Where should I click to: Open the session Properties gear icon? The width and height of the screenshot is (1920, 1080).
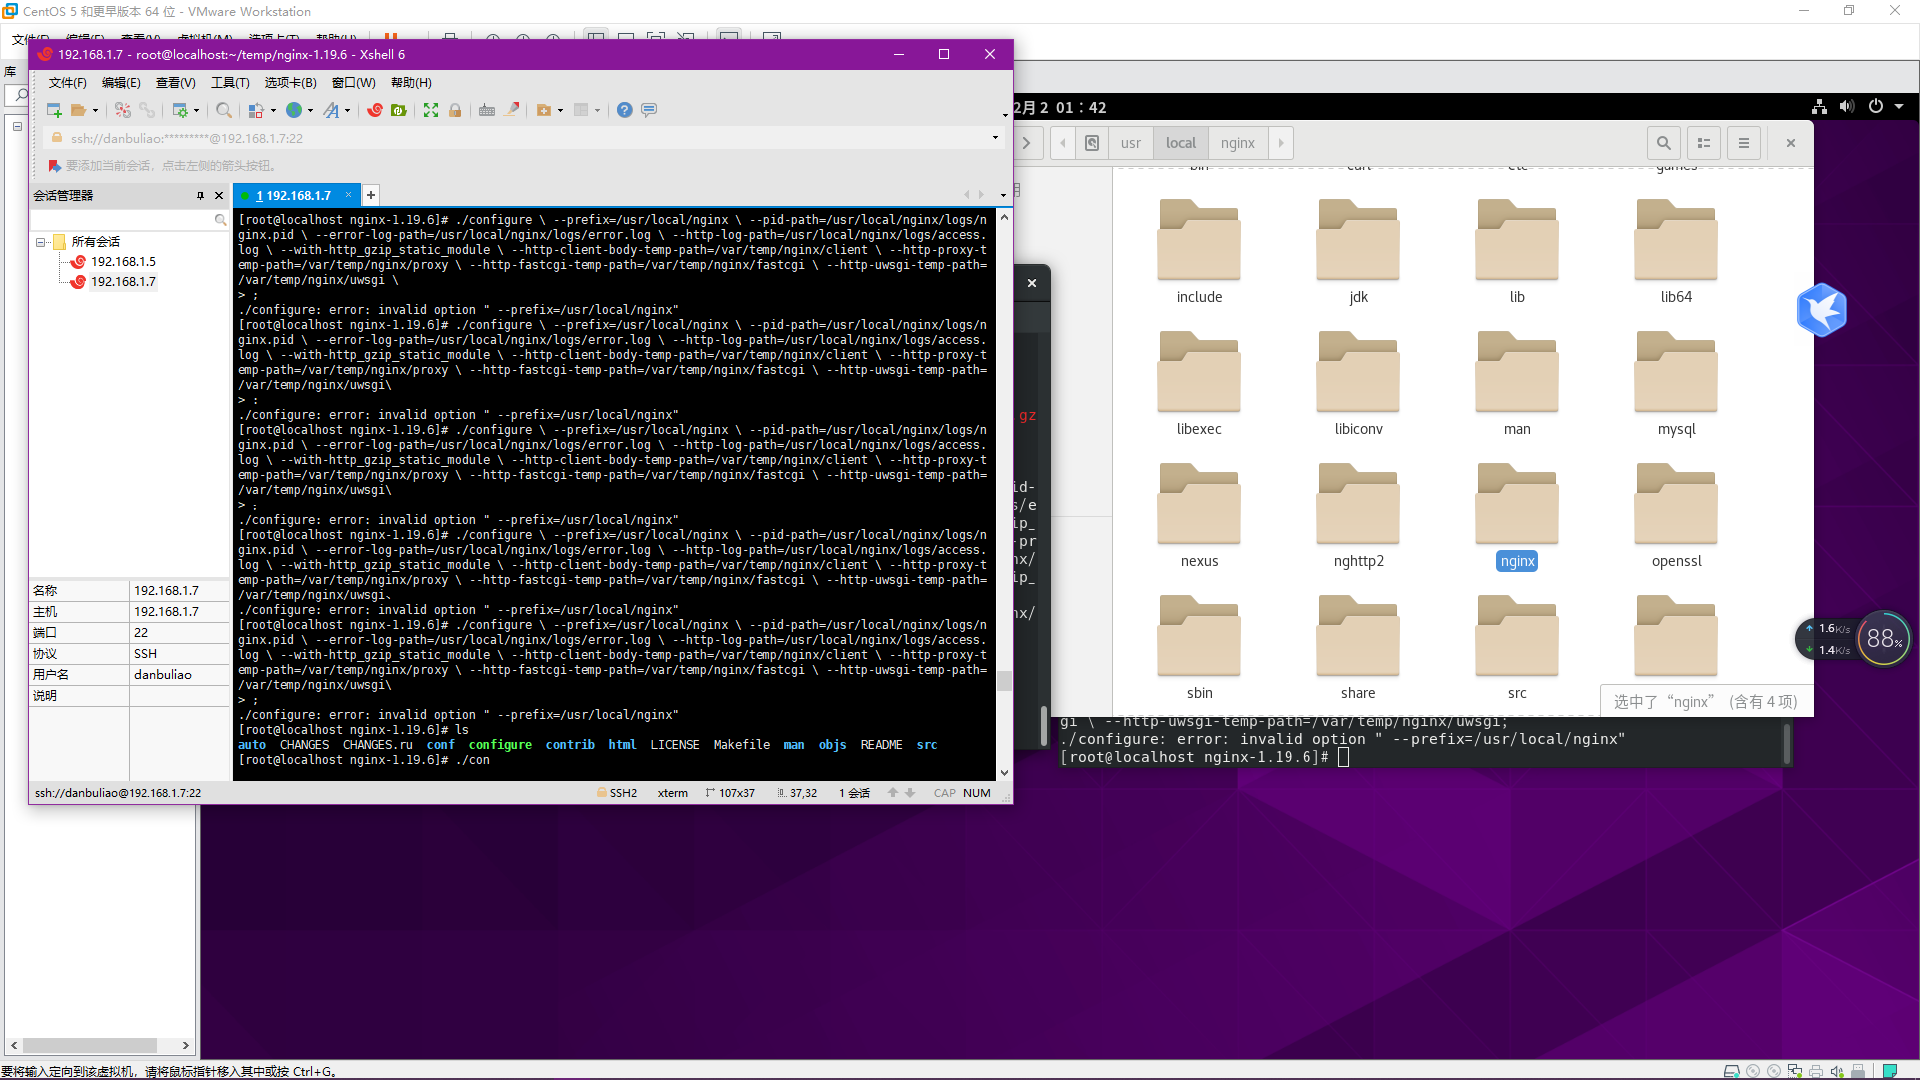[x=180, y=110]
